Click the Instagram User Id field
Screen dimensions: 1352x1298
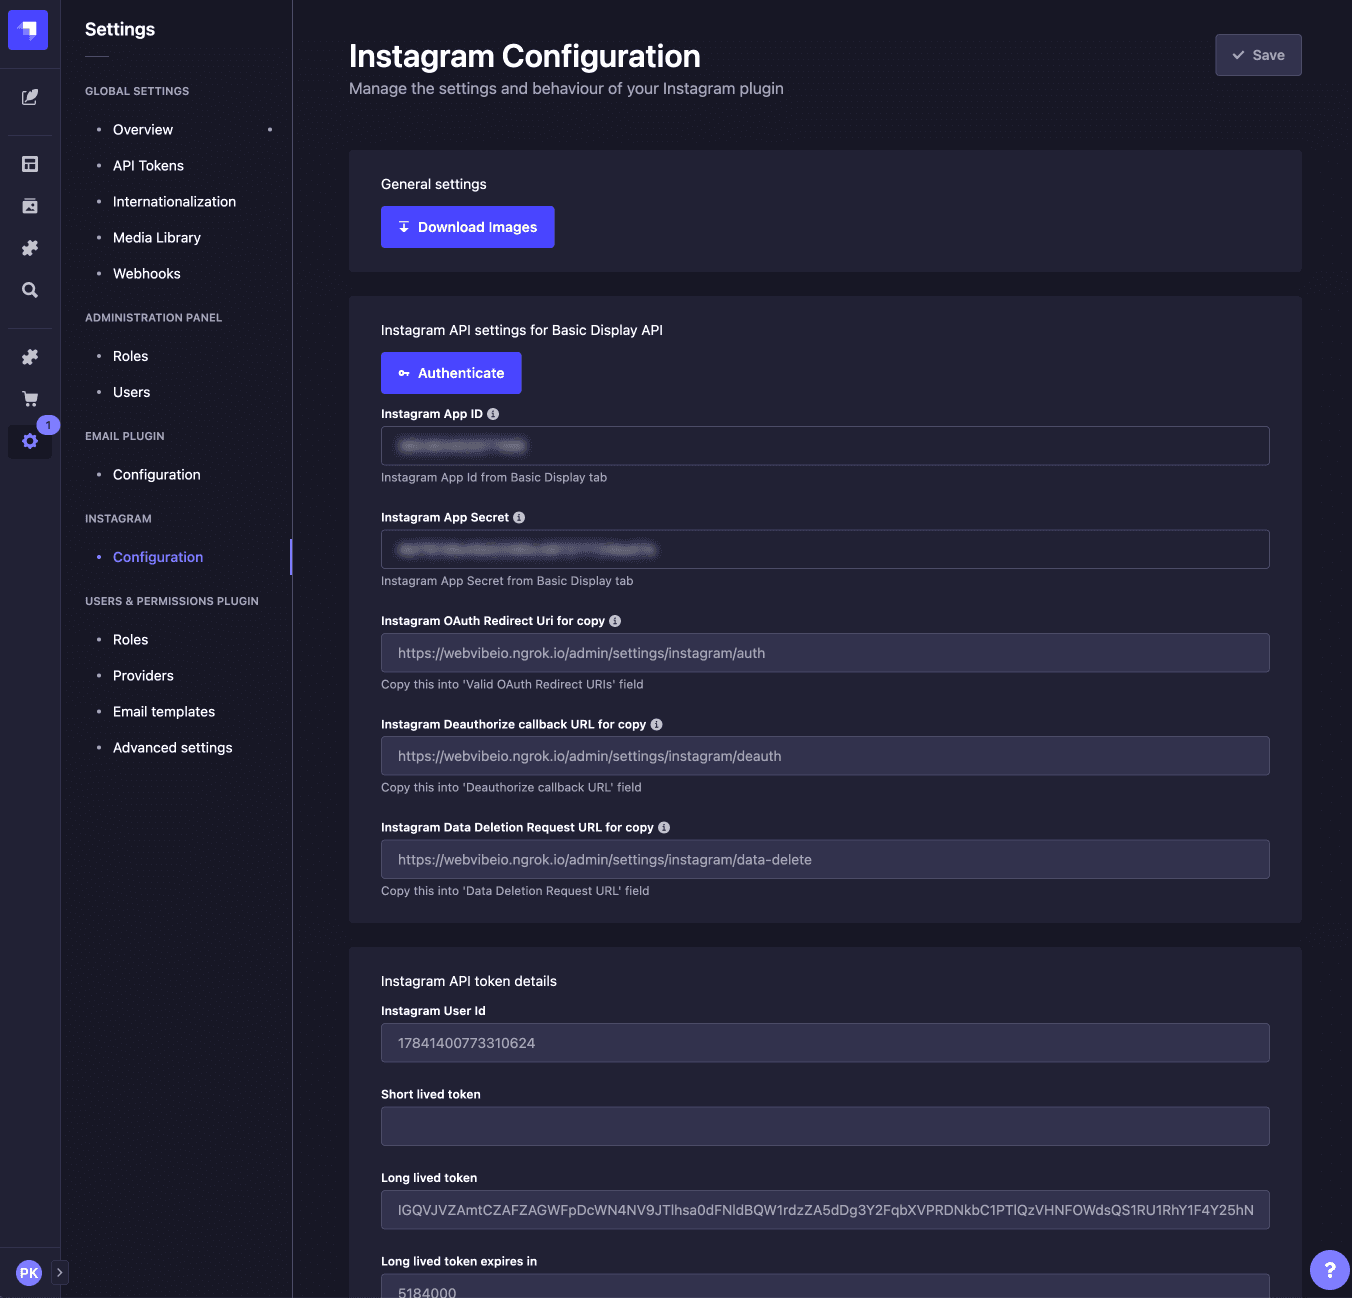[825, 1043]
